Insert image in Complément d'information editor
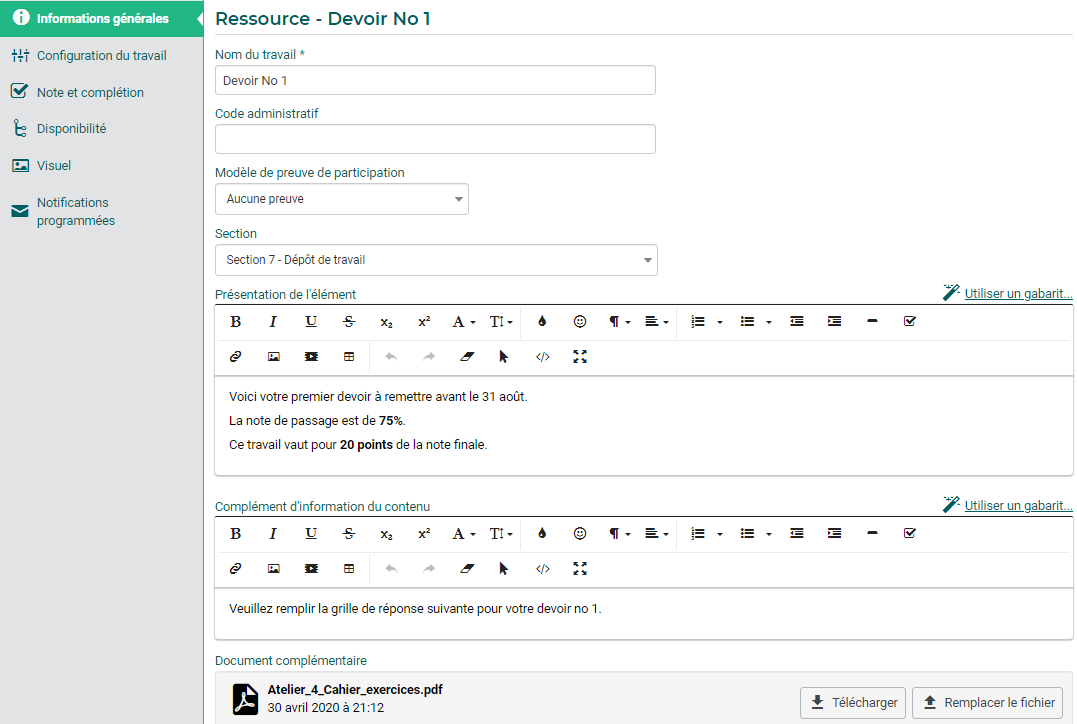Image resolution: width=1077 pixels, height=724 pixels. click(x=273, y=569)
